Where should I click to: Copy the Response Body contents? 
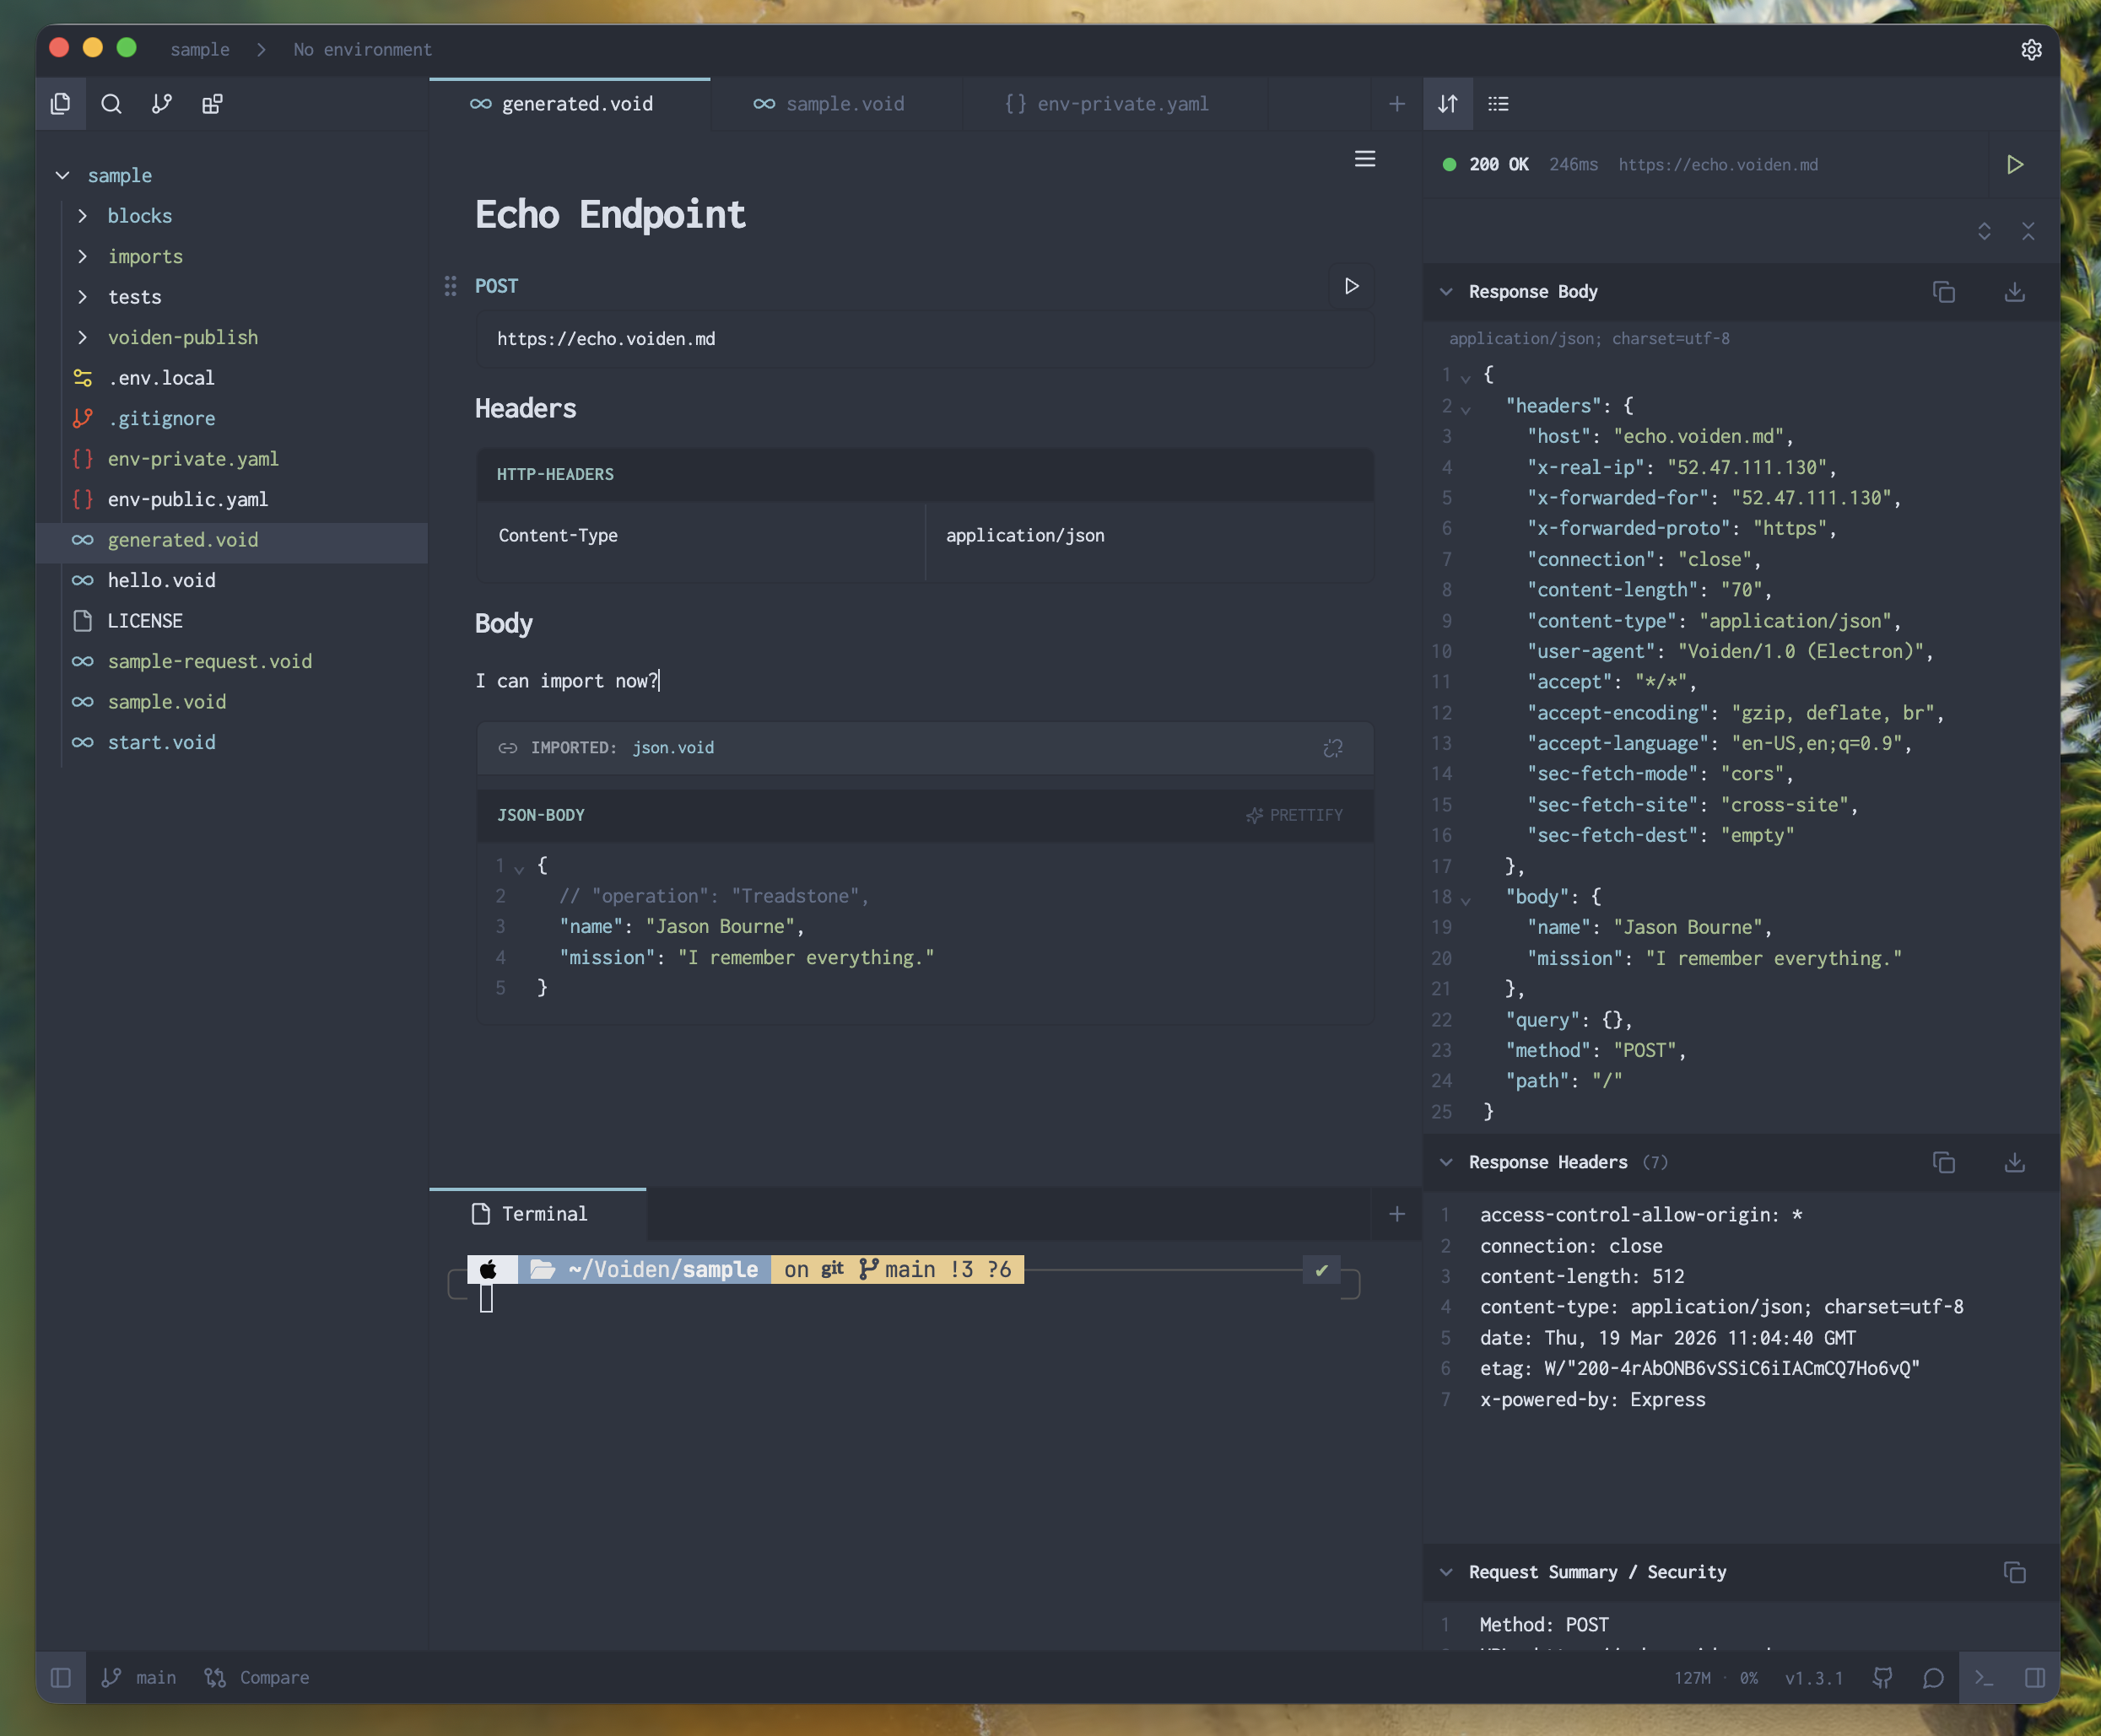1943,292
